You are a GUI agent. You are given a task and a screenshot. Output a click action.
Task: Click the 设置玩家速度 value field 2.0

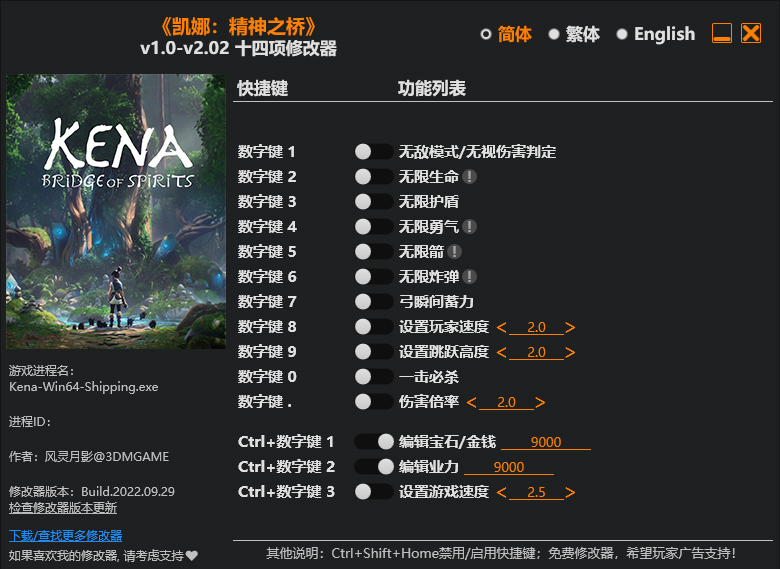(x=536, y=327)
